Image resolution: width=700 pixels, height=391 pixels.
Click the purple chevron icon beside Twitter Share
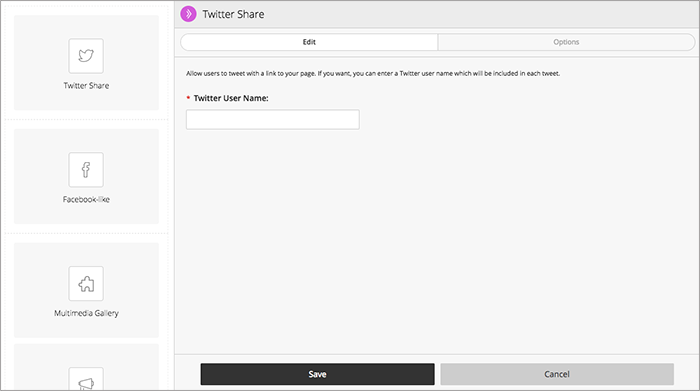tap(188, 14)
